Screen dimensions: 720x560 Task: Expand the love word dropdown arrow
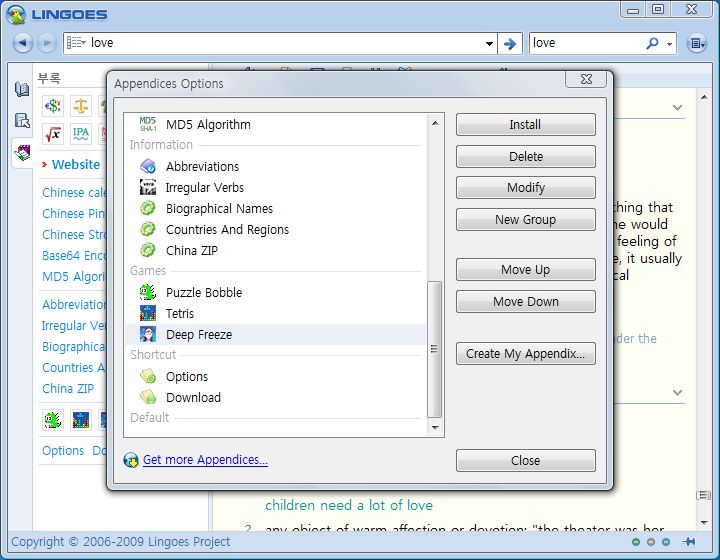click(x=489, y=44)
